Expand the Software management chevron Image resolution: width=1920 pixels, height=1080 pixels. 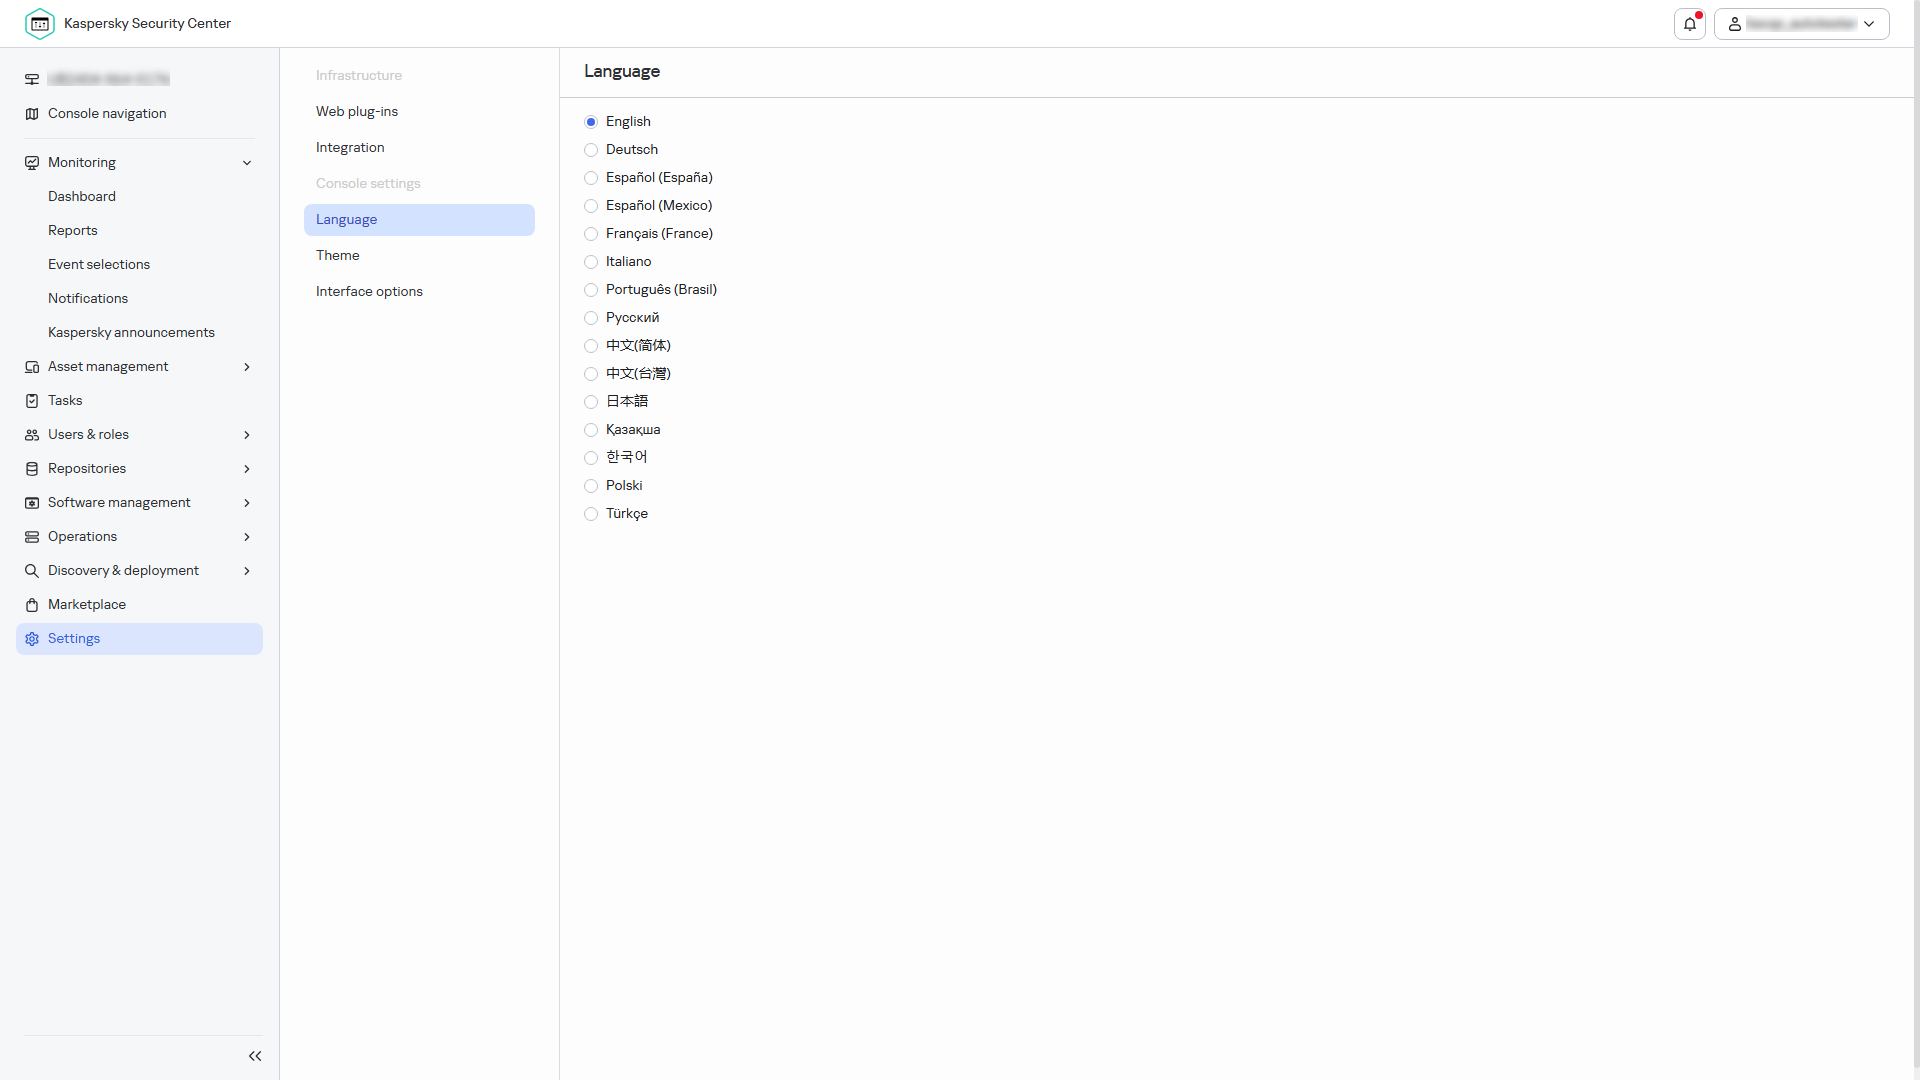point(247,503)
